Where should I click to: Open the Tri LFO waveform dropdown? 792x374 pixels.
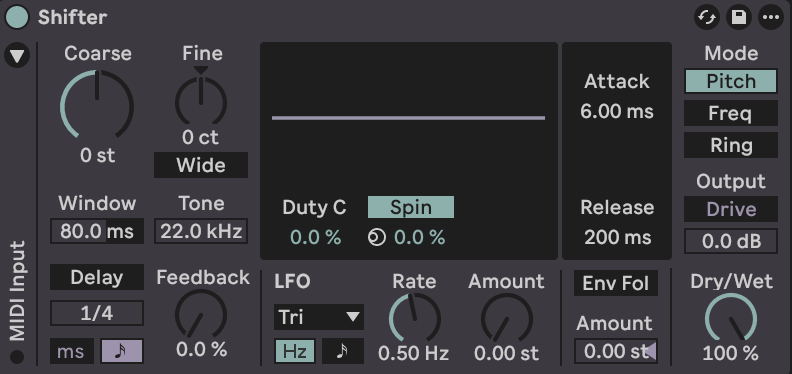click(x=319, y=317)
